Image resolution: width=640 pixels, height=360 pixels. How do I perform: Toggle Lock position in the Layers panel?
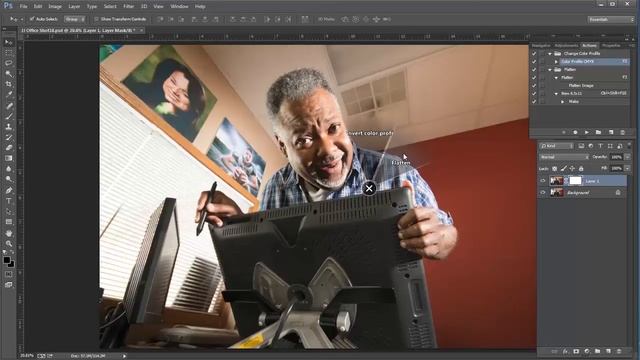(x=572, y=168)
